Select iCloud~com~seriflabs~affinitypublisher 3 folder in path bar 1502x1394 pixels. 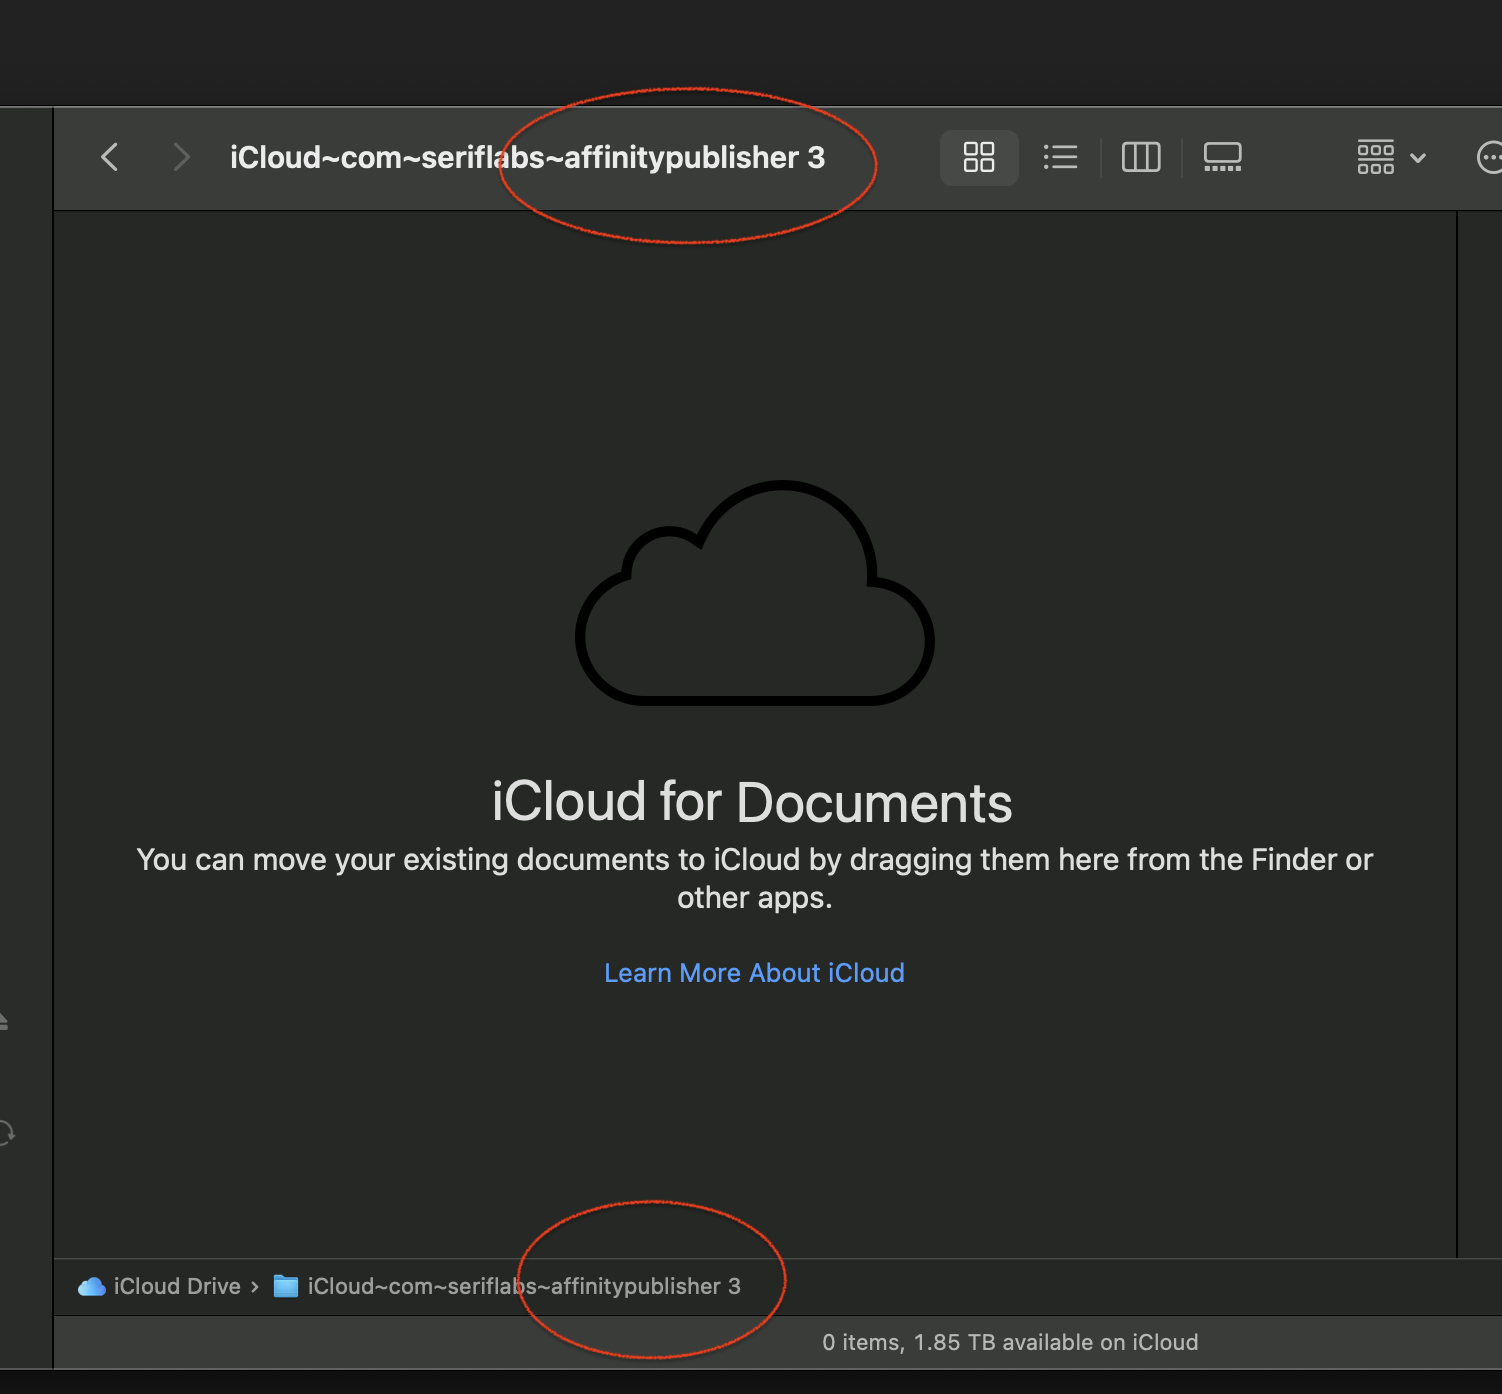click(508, 1286)
